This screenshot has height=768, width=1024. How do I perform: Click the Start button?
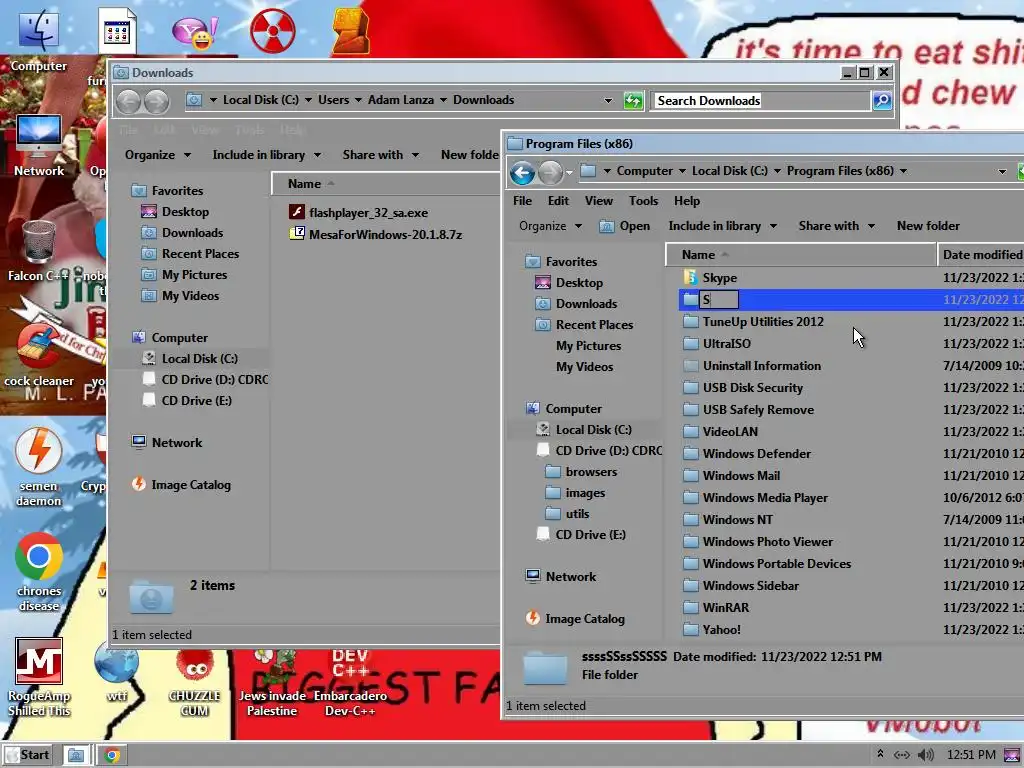(27, 755)
